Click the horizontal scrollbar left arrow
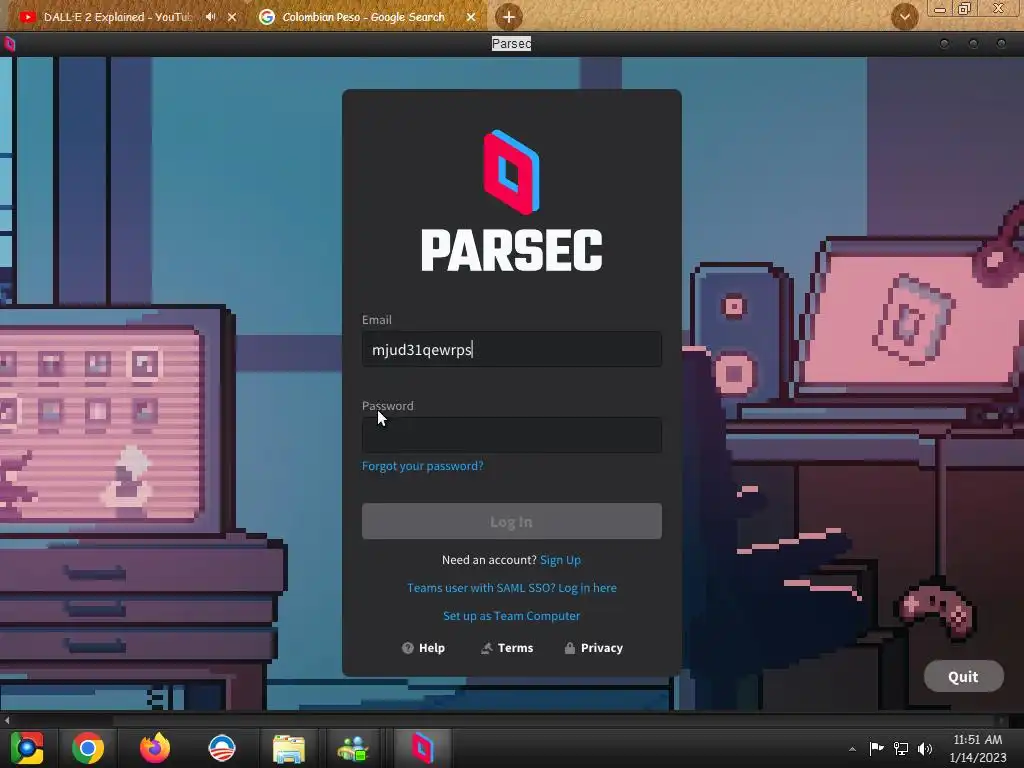1024x768 pixels. pyautogui.click(x=7, y=720)
